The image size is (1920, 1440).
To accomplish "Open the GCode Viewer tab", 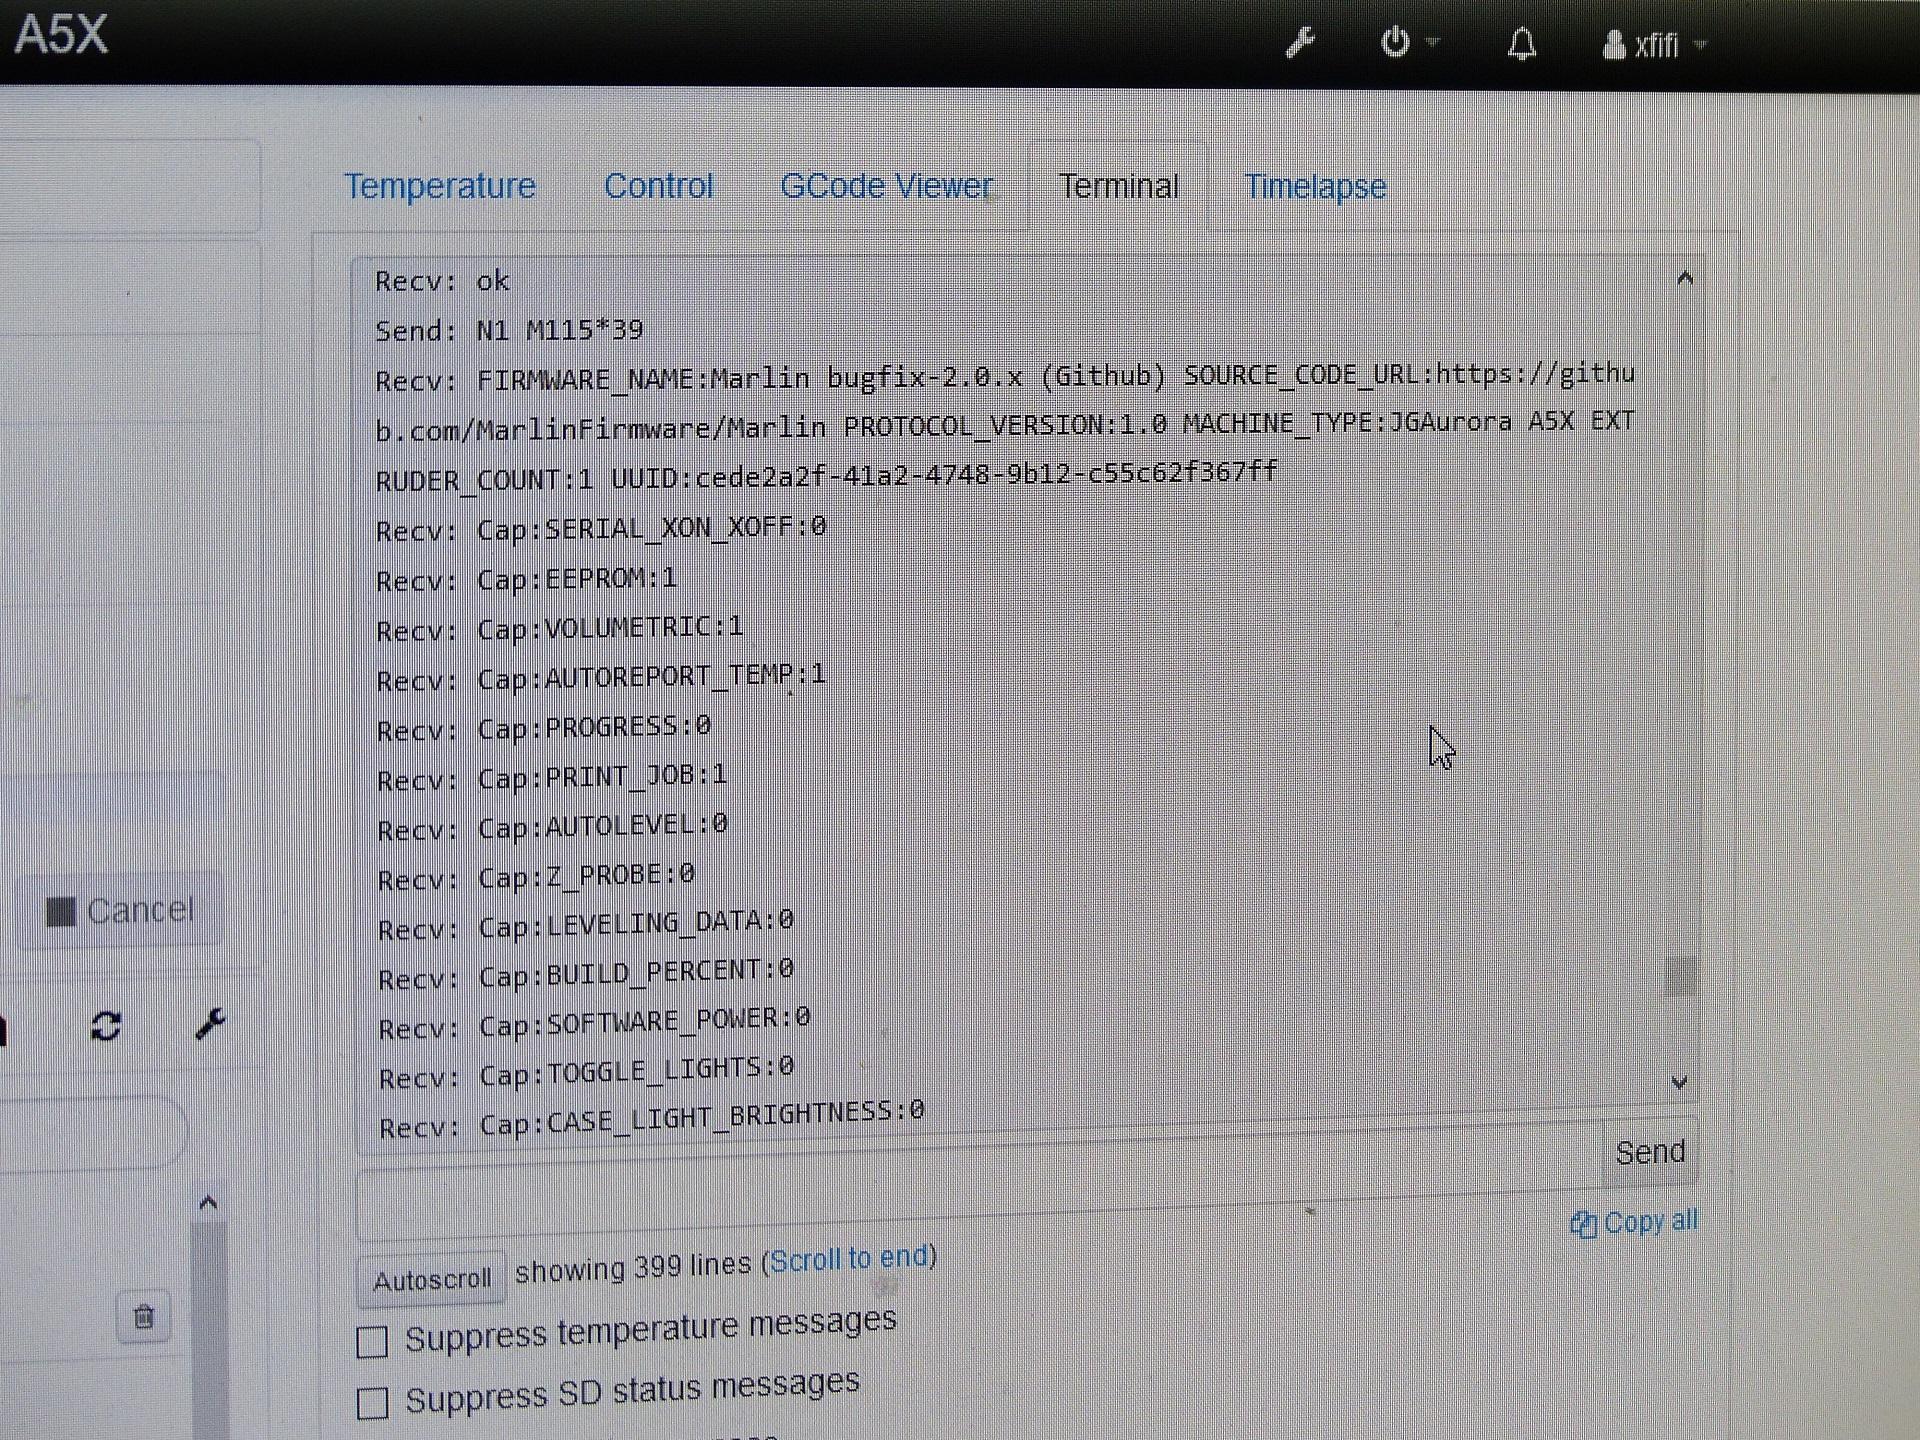I will [x=886, y=186].
